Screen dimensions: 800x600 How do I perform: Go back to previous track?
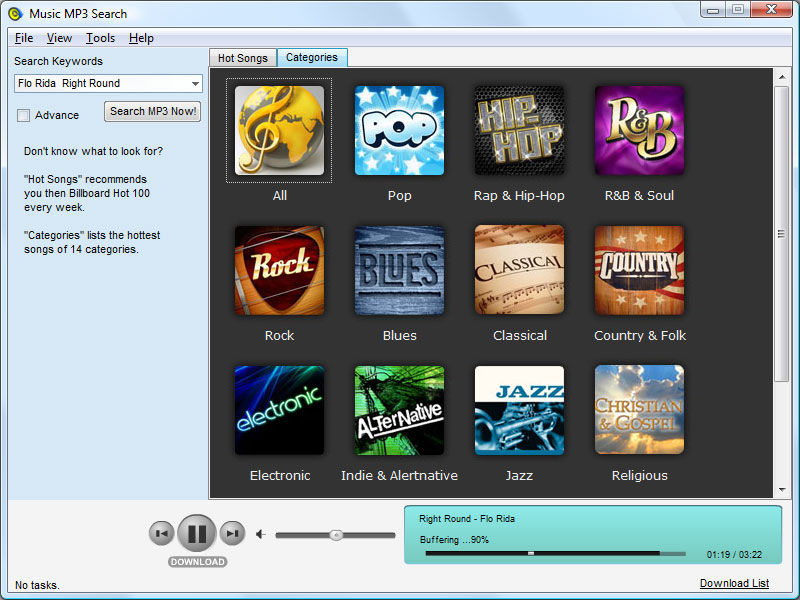(161, 534)
